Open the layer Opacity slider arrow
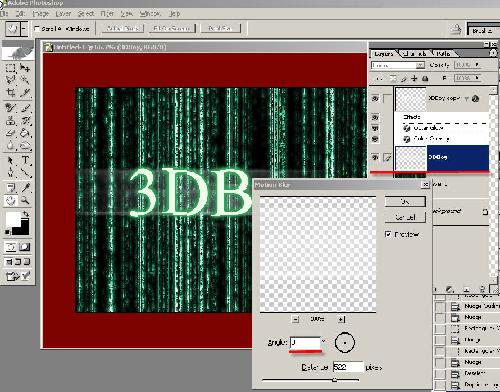The width and height of the screenshot is (500, 392). [477, 65]
